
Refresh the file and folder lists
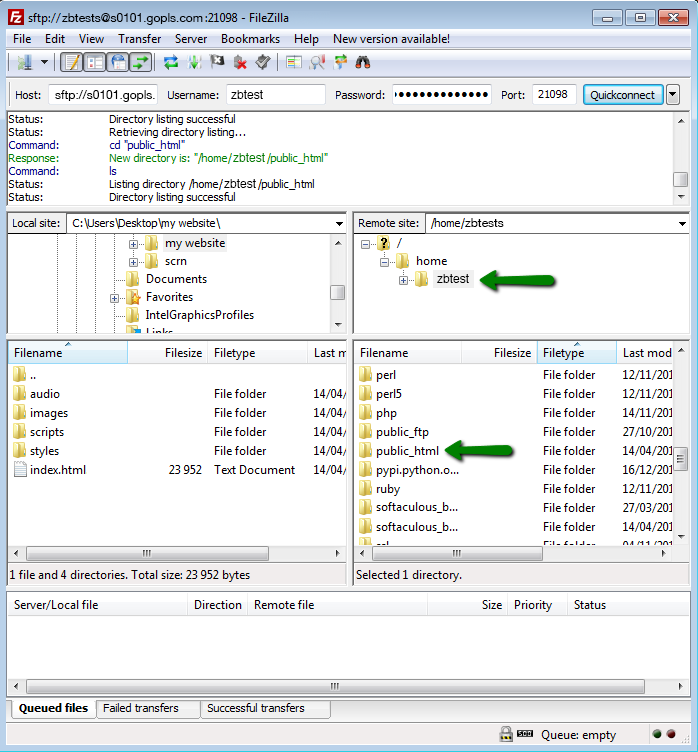click(x=171, y=62)
